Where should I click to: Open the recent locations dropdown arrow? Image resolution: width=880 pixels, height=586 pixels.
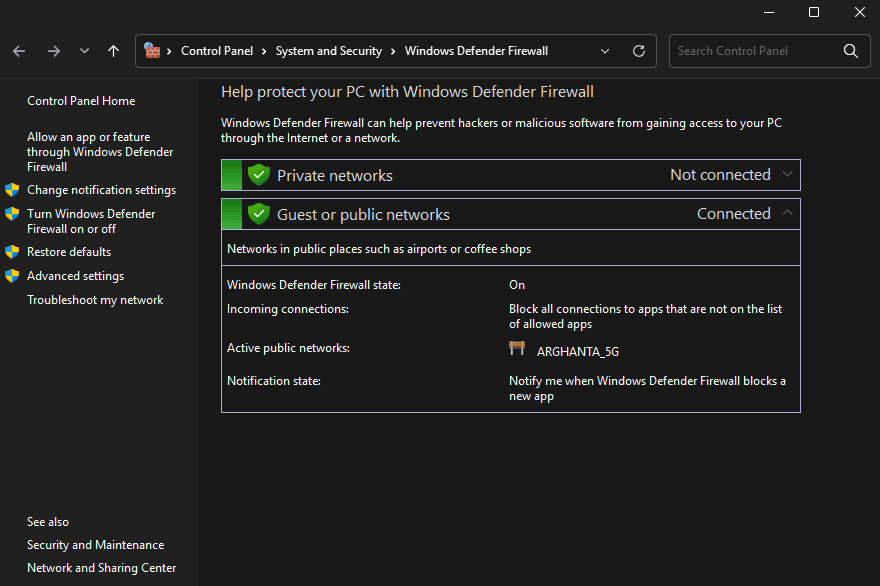pos(84,51)
